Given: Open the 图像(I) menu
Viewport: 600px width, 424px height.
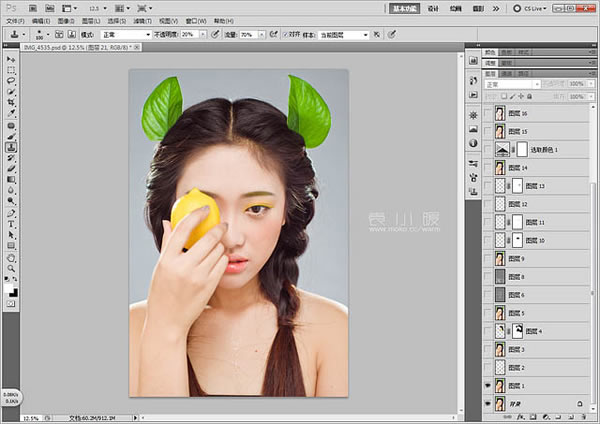Looking at the screenshot, I should 67,20.
